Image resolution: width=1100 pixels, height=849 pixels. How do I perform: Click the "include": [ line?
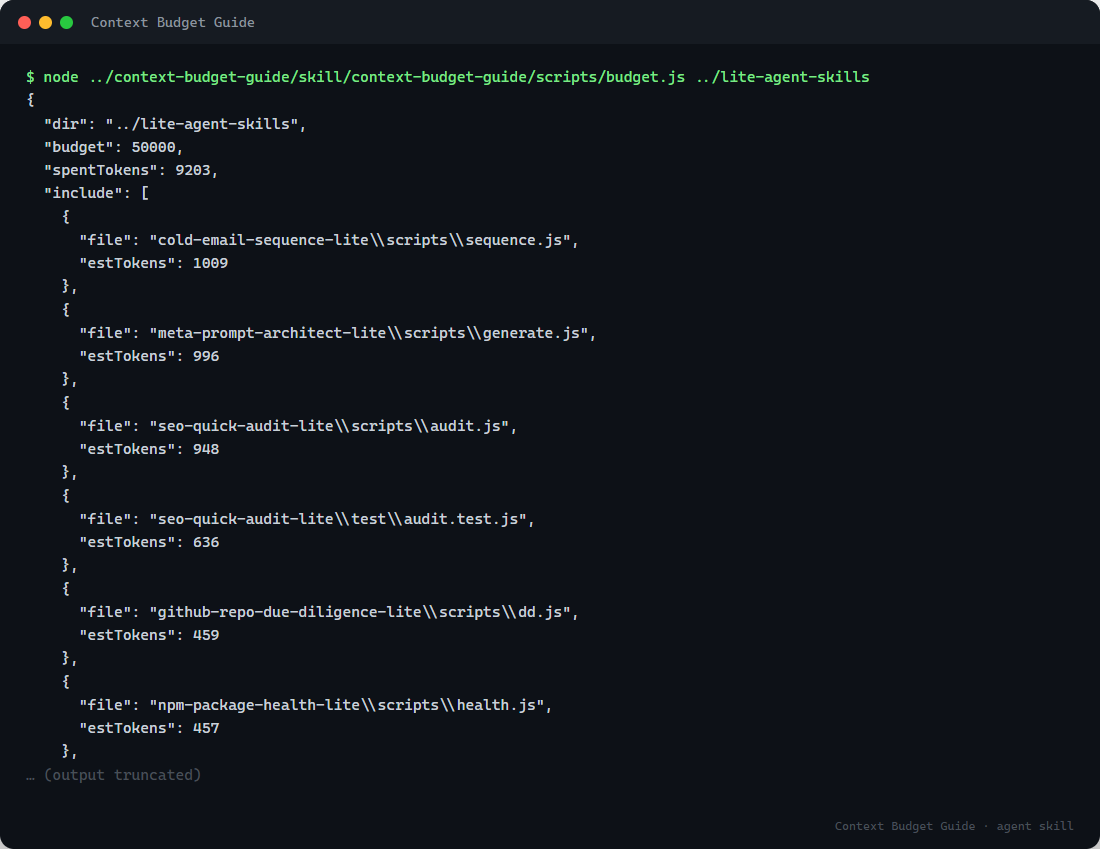[x=96, y=193]
